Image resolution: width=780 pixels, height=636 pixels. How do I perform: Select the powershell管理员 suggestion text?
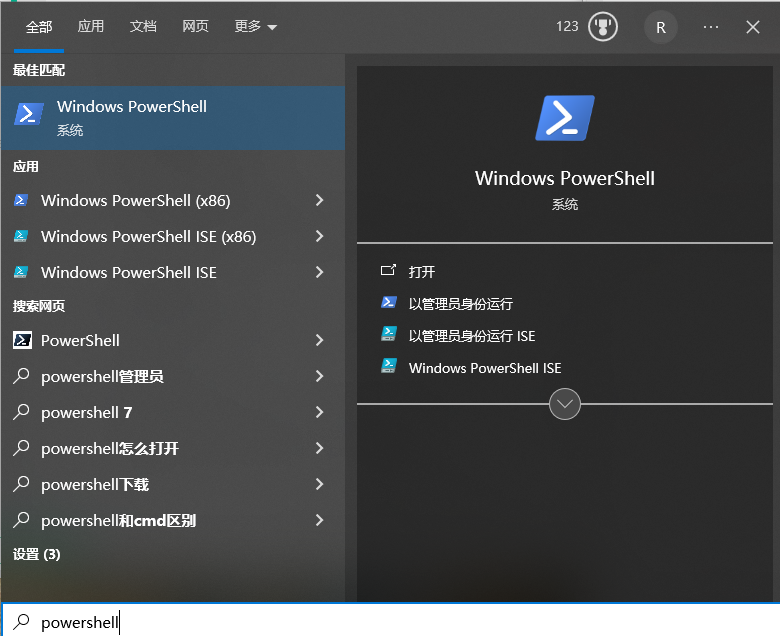click(102, 376)
